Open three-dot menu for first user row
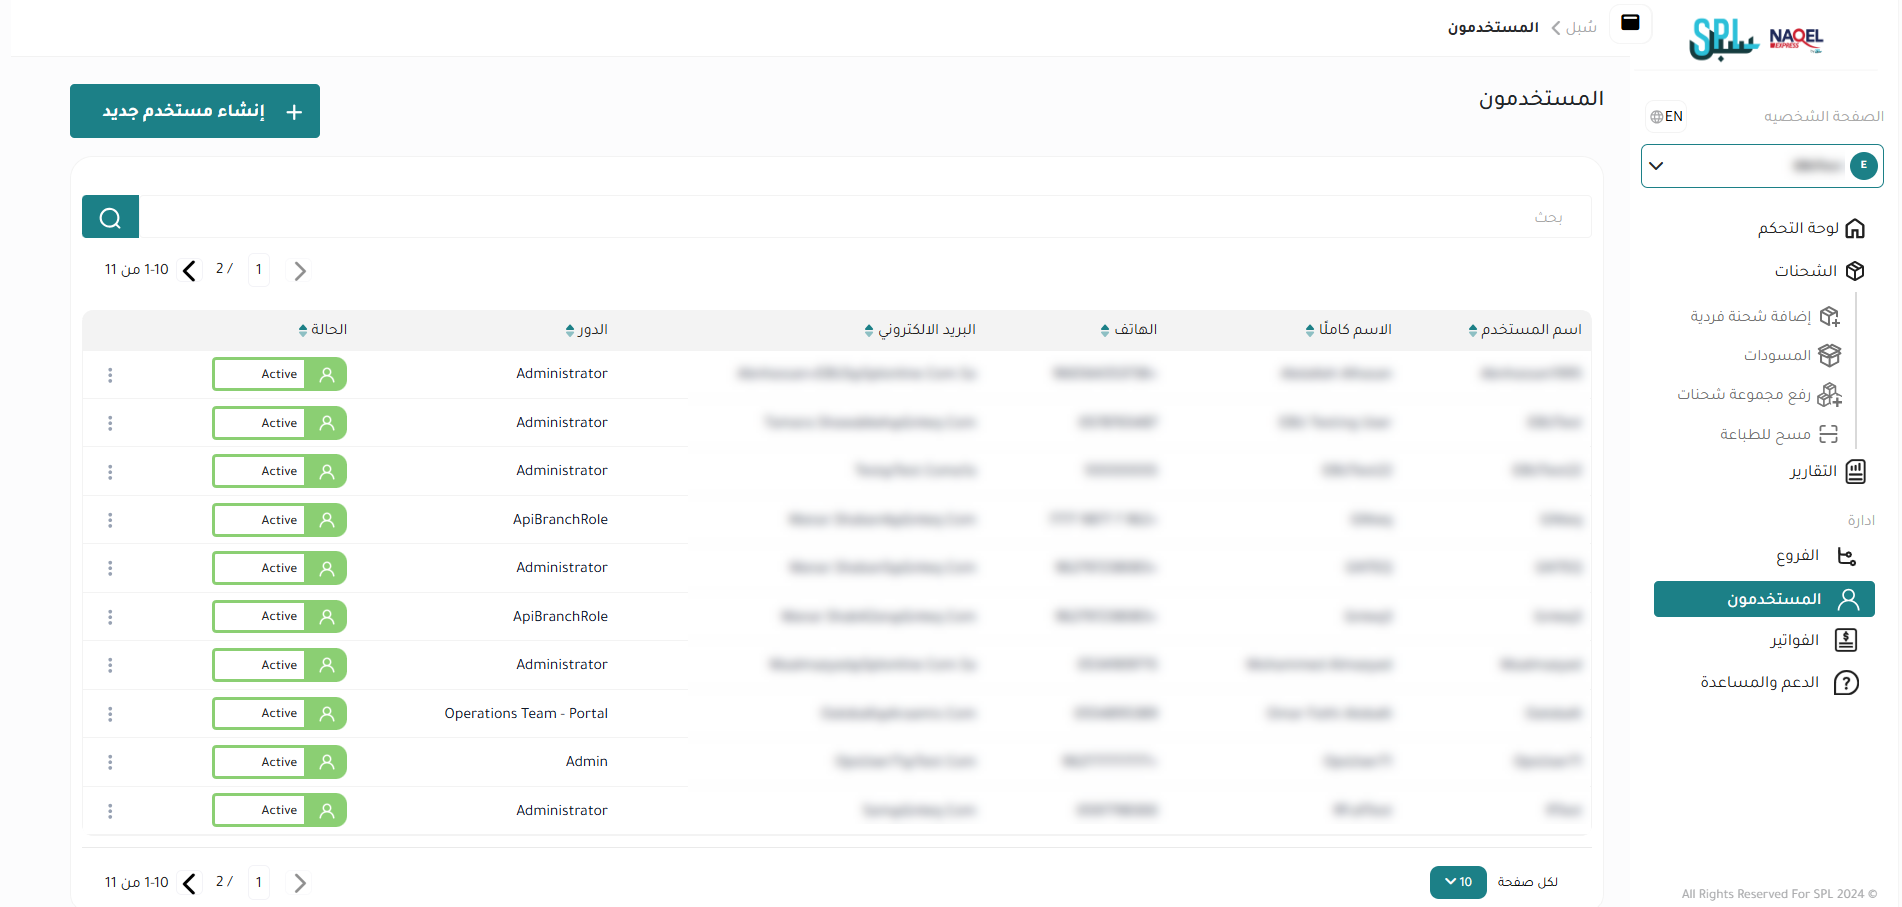 (x=110, y=375)
